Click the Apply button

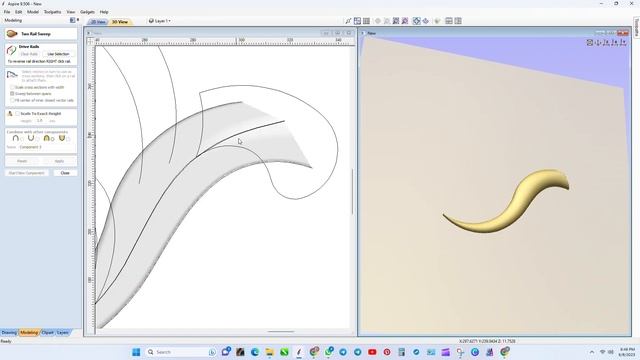(x=59, y=161)
